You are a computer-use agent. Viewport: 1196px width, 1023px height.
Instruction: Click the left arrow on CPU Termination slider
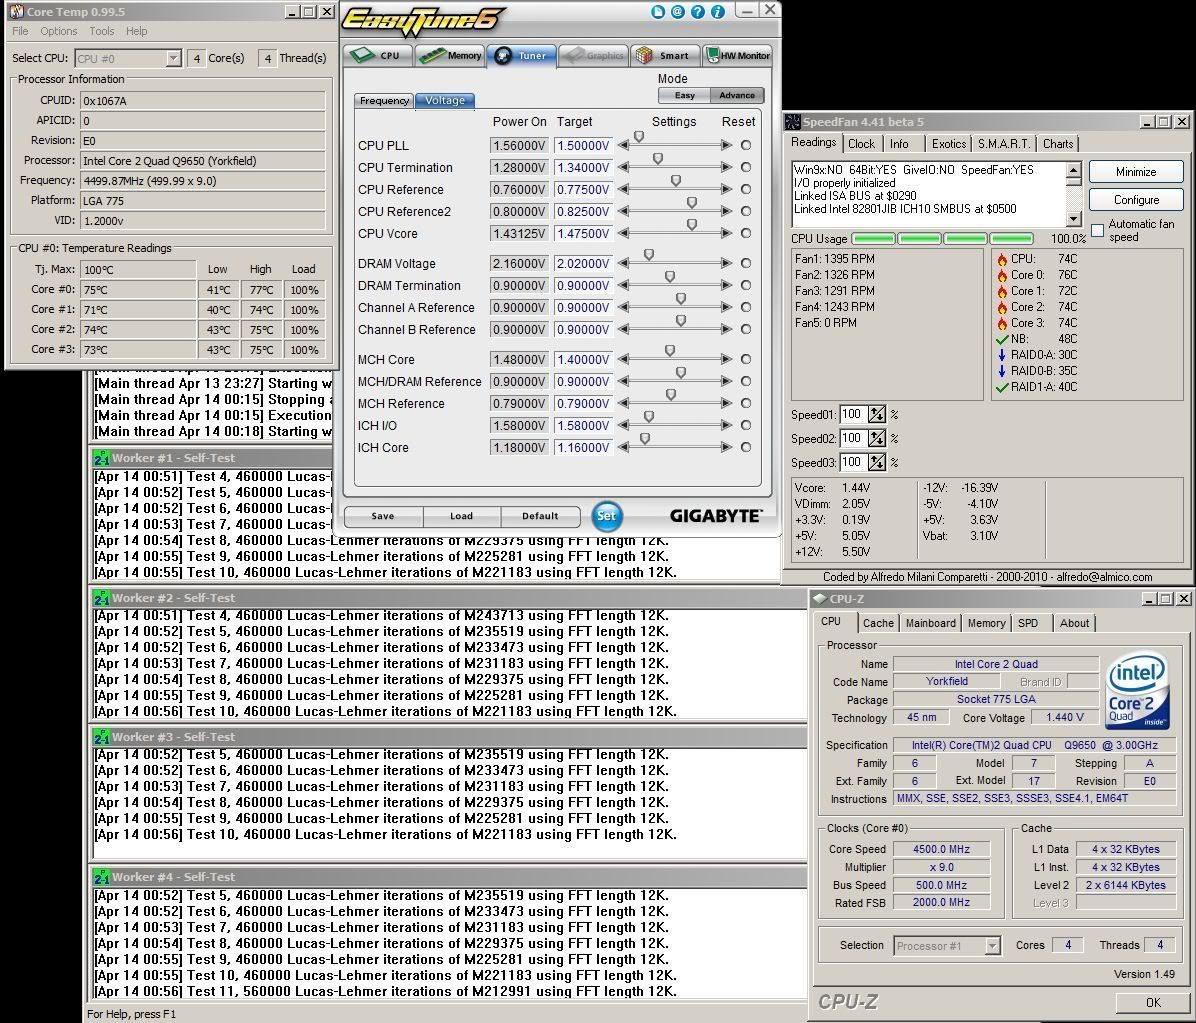(x=624, y=167)
